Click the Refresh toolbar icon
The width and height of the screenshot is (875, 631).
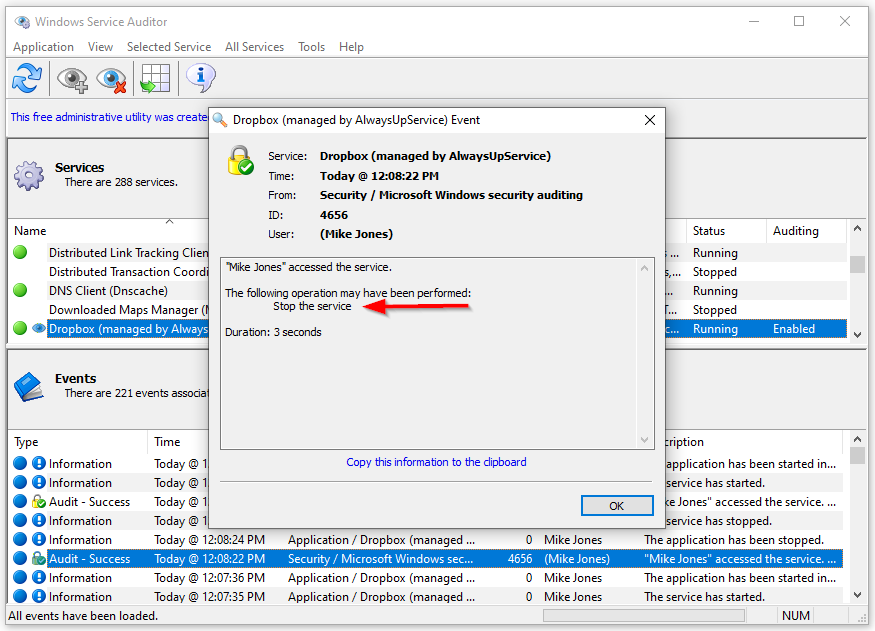(27, 78)
